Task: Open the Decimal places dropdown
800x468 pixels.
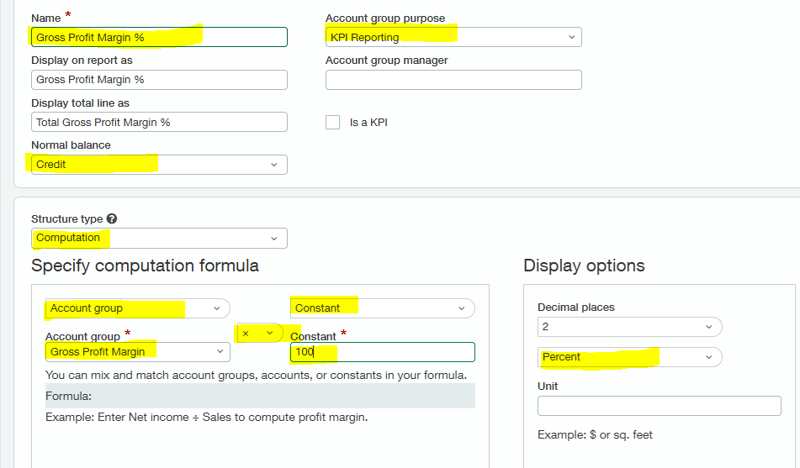Action: point(629,327)
